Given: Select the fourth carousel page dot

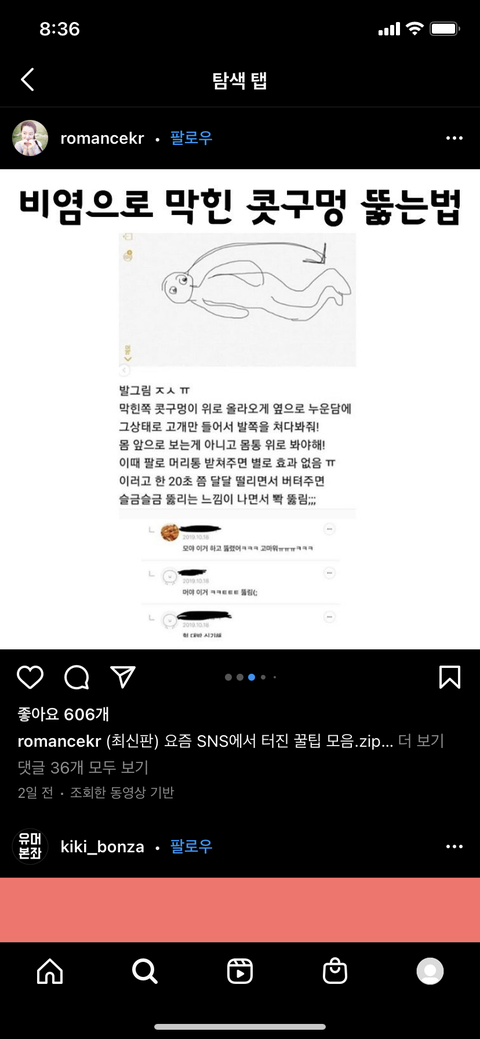Looking at the screenshot, I should pos(263,677).
